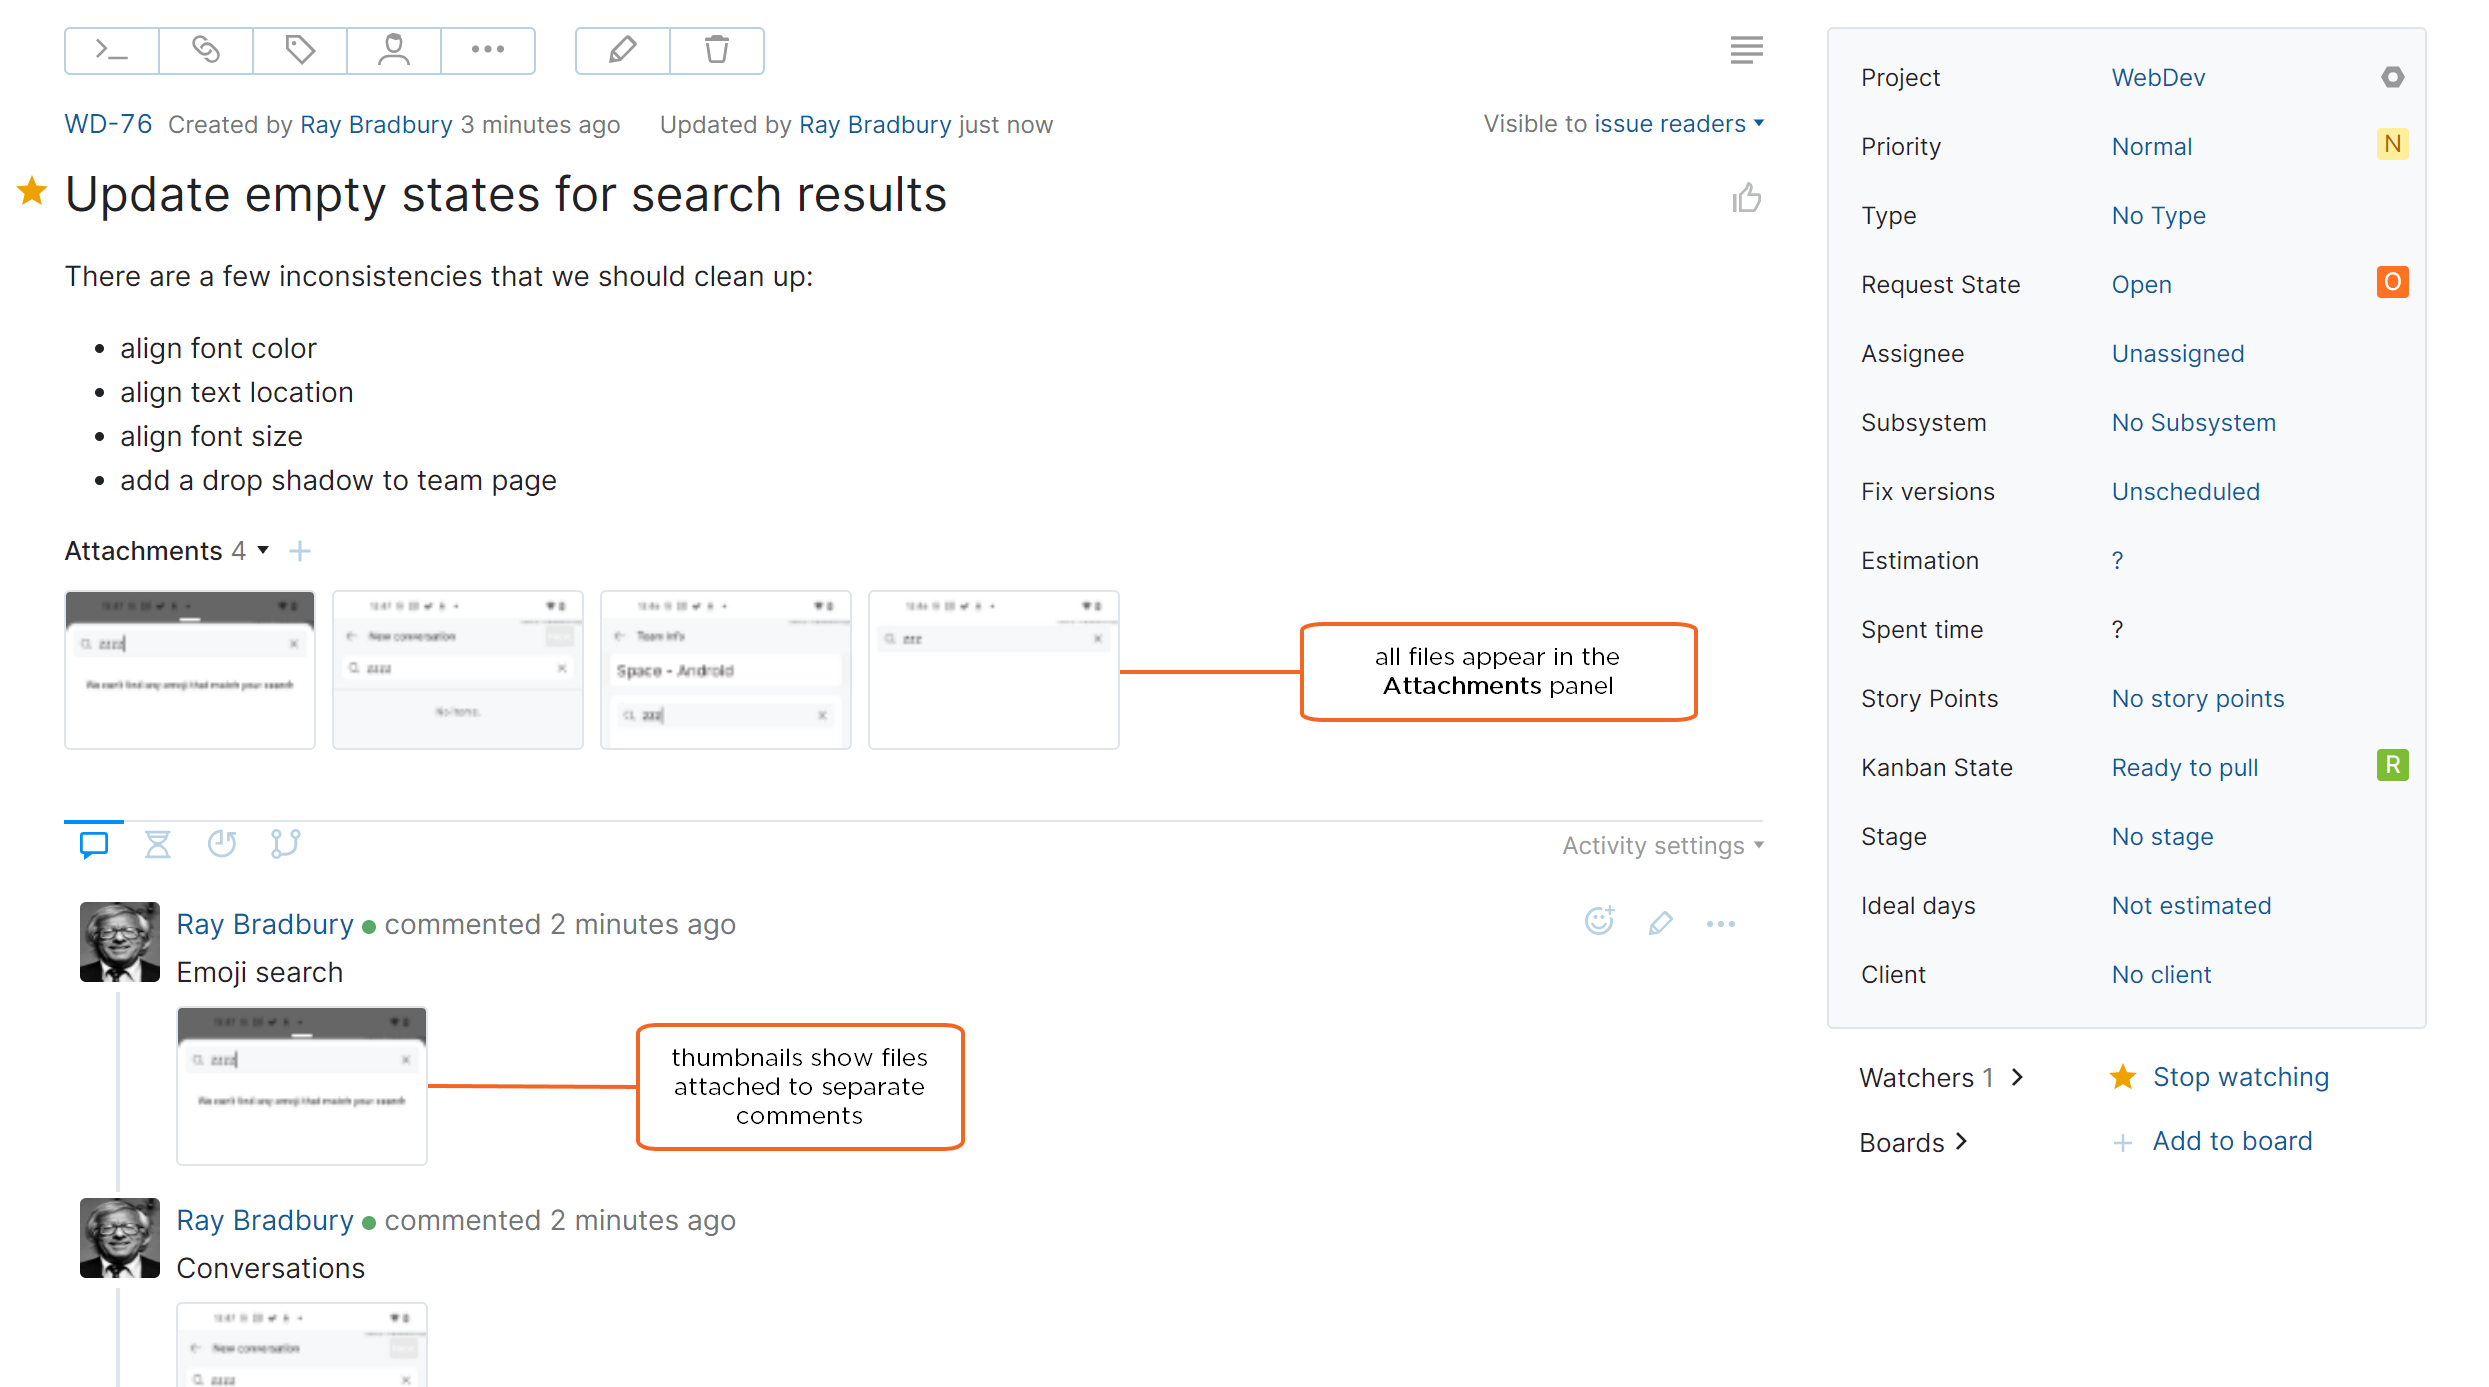Open project settings gear next to WebDev
Screen dimensions: 2489x1387
(x=2394, y=77)
